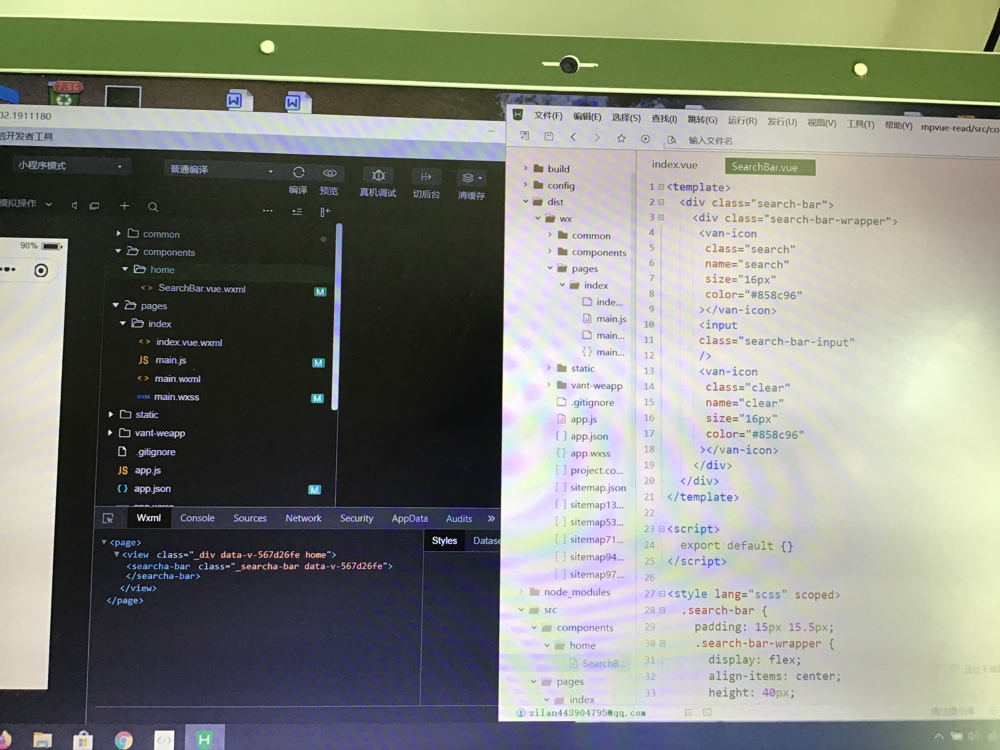Open Microsoft Store from the taskbar
This screenshot has width=1000, height=750.
point(83,740)
